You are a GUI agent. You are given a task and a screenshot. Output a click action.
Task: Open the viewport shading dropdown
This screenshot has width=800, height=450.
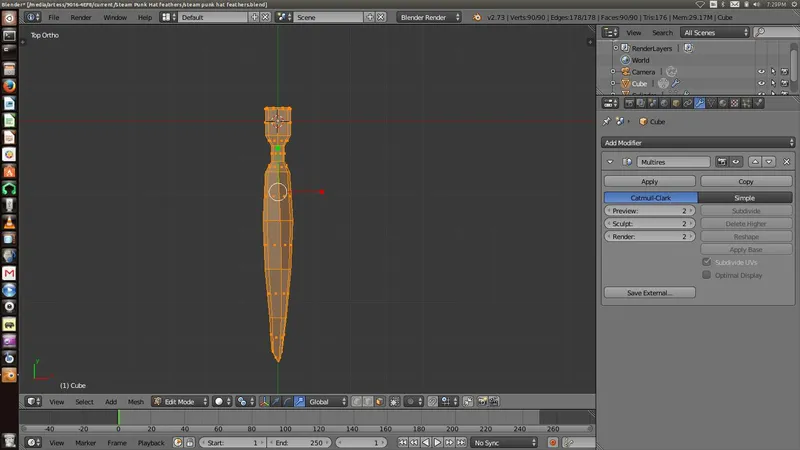tap(222, 402)
